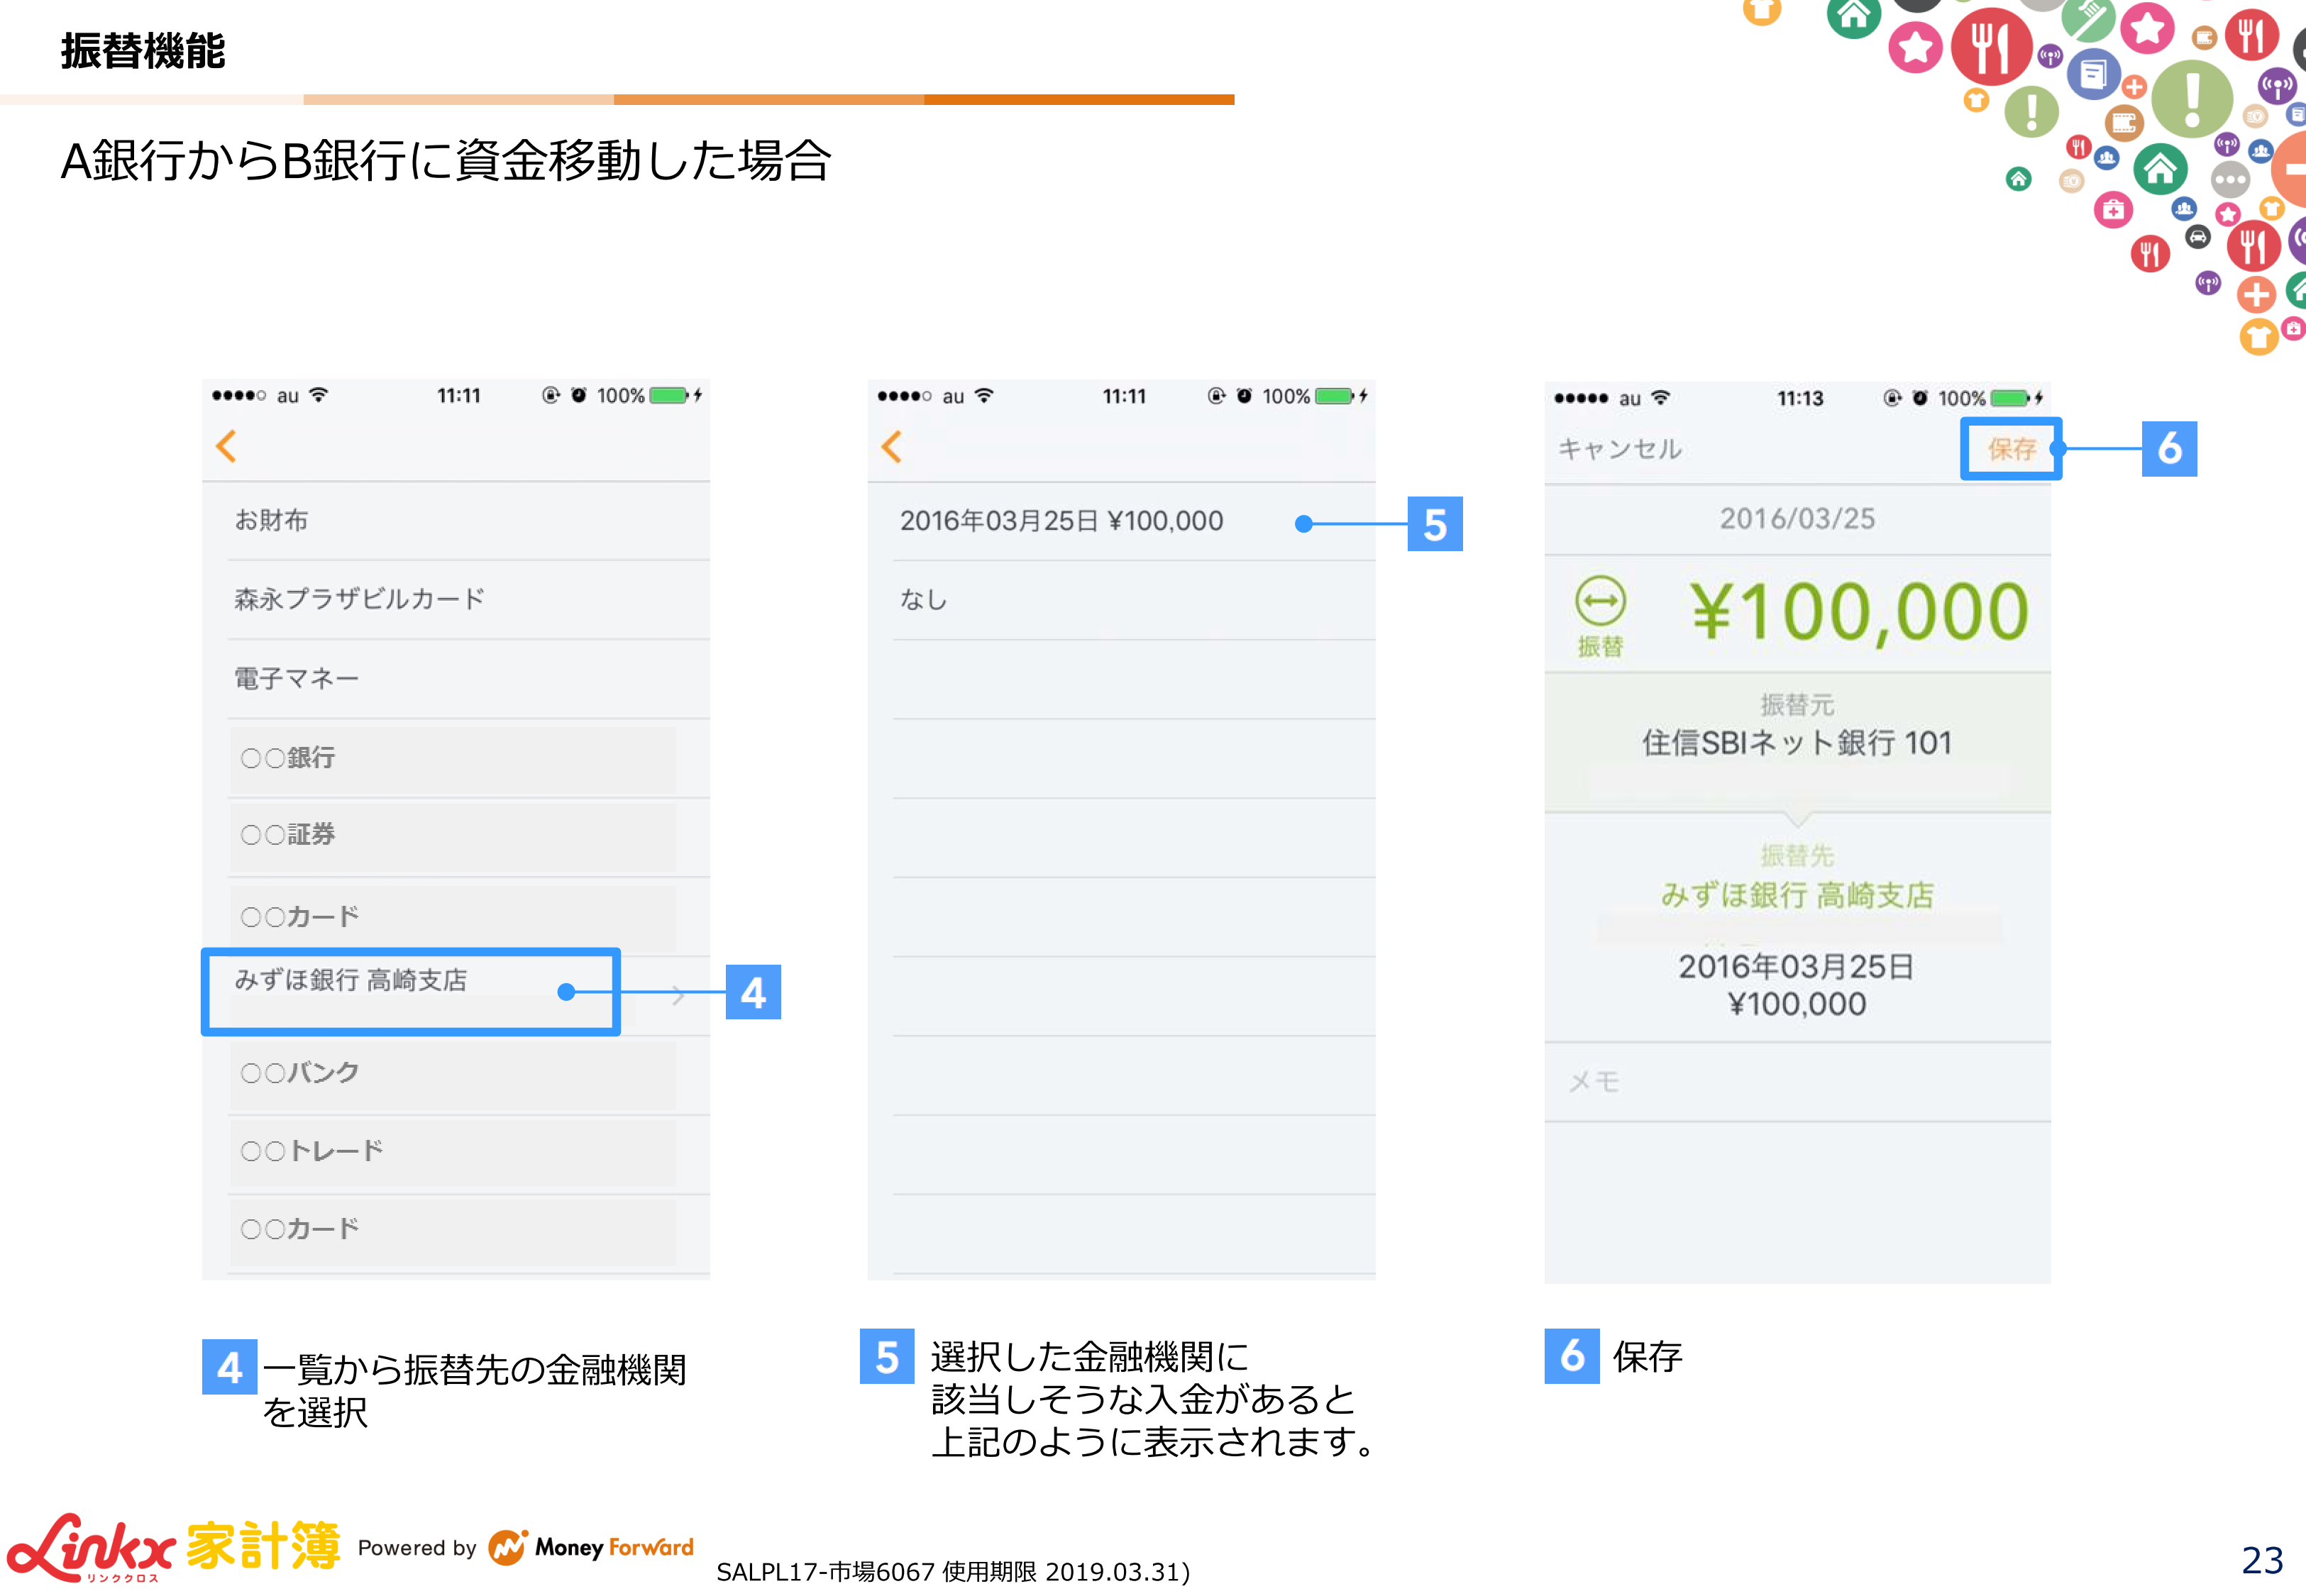The width and height of the screenshot is (2306, 1596).
Task: Tap chevron beside みずほ銀行 高崎支店
Action: (x=679, y=994)
